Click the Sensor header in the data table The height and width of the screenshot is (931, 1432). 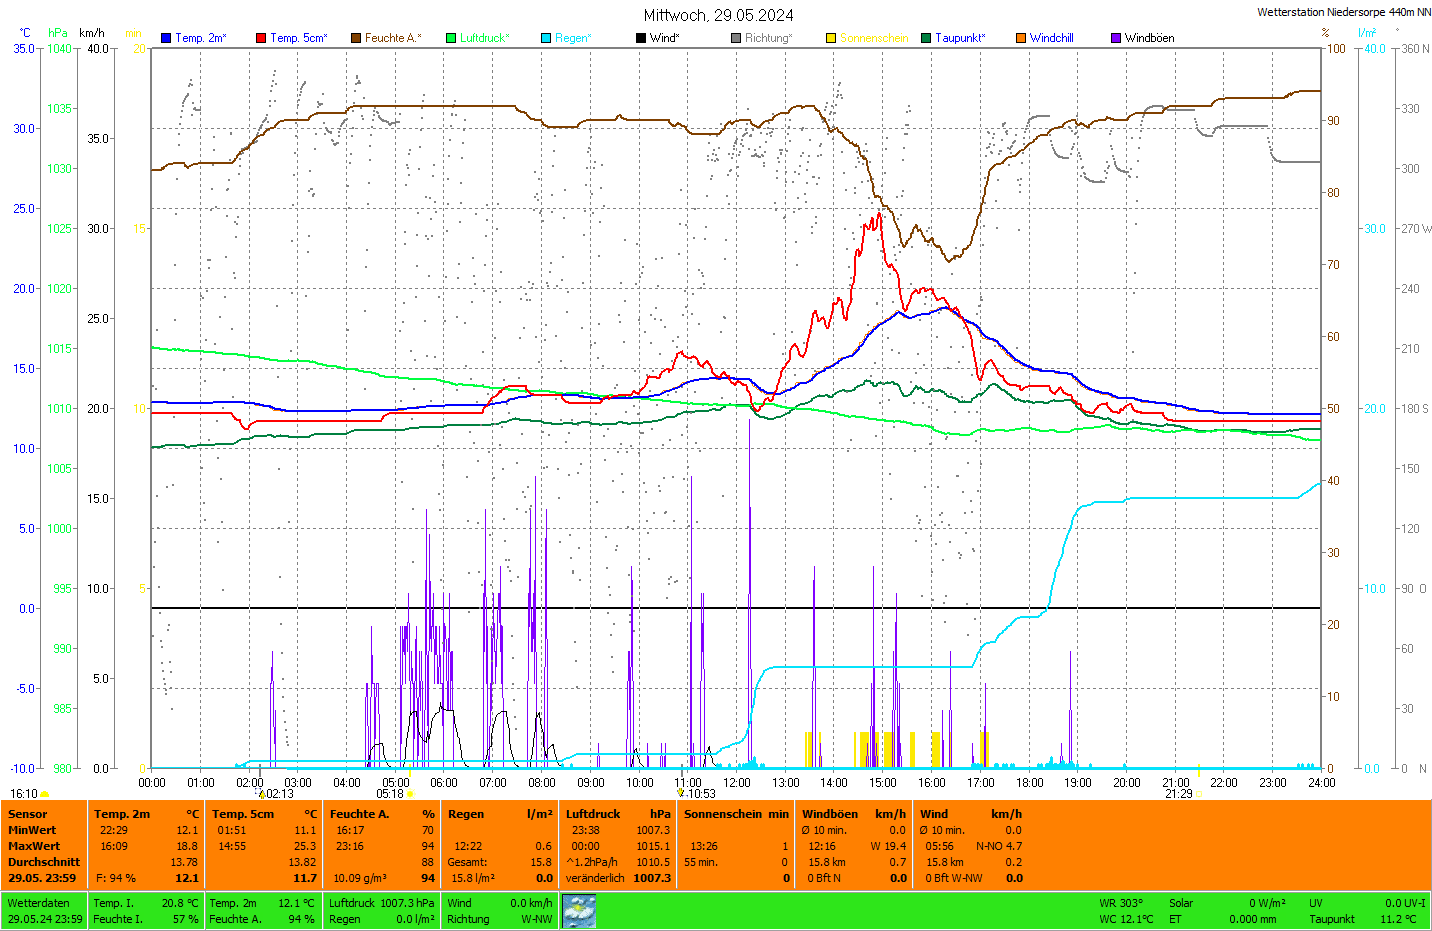[x=28, y=814]
